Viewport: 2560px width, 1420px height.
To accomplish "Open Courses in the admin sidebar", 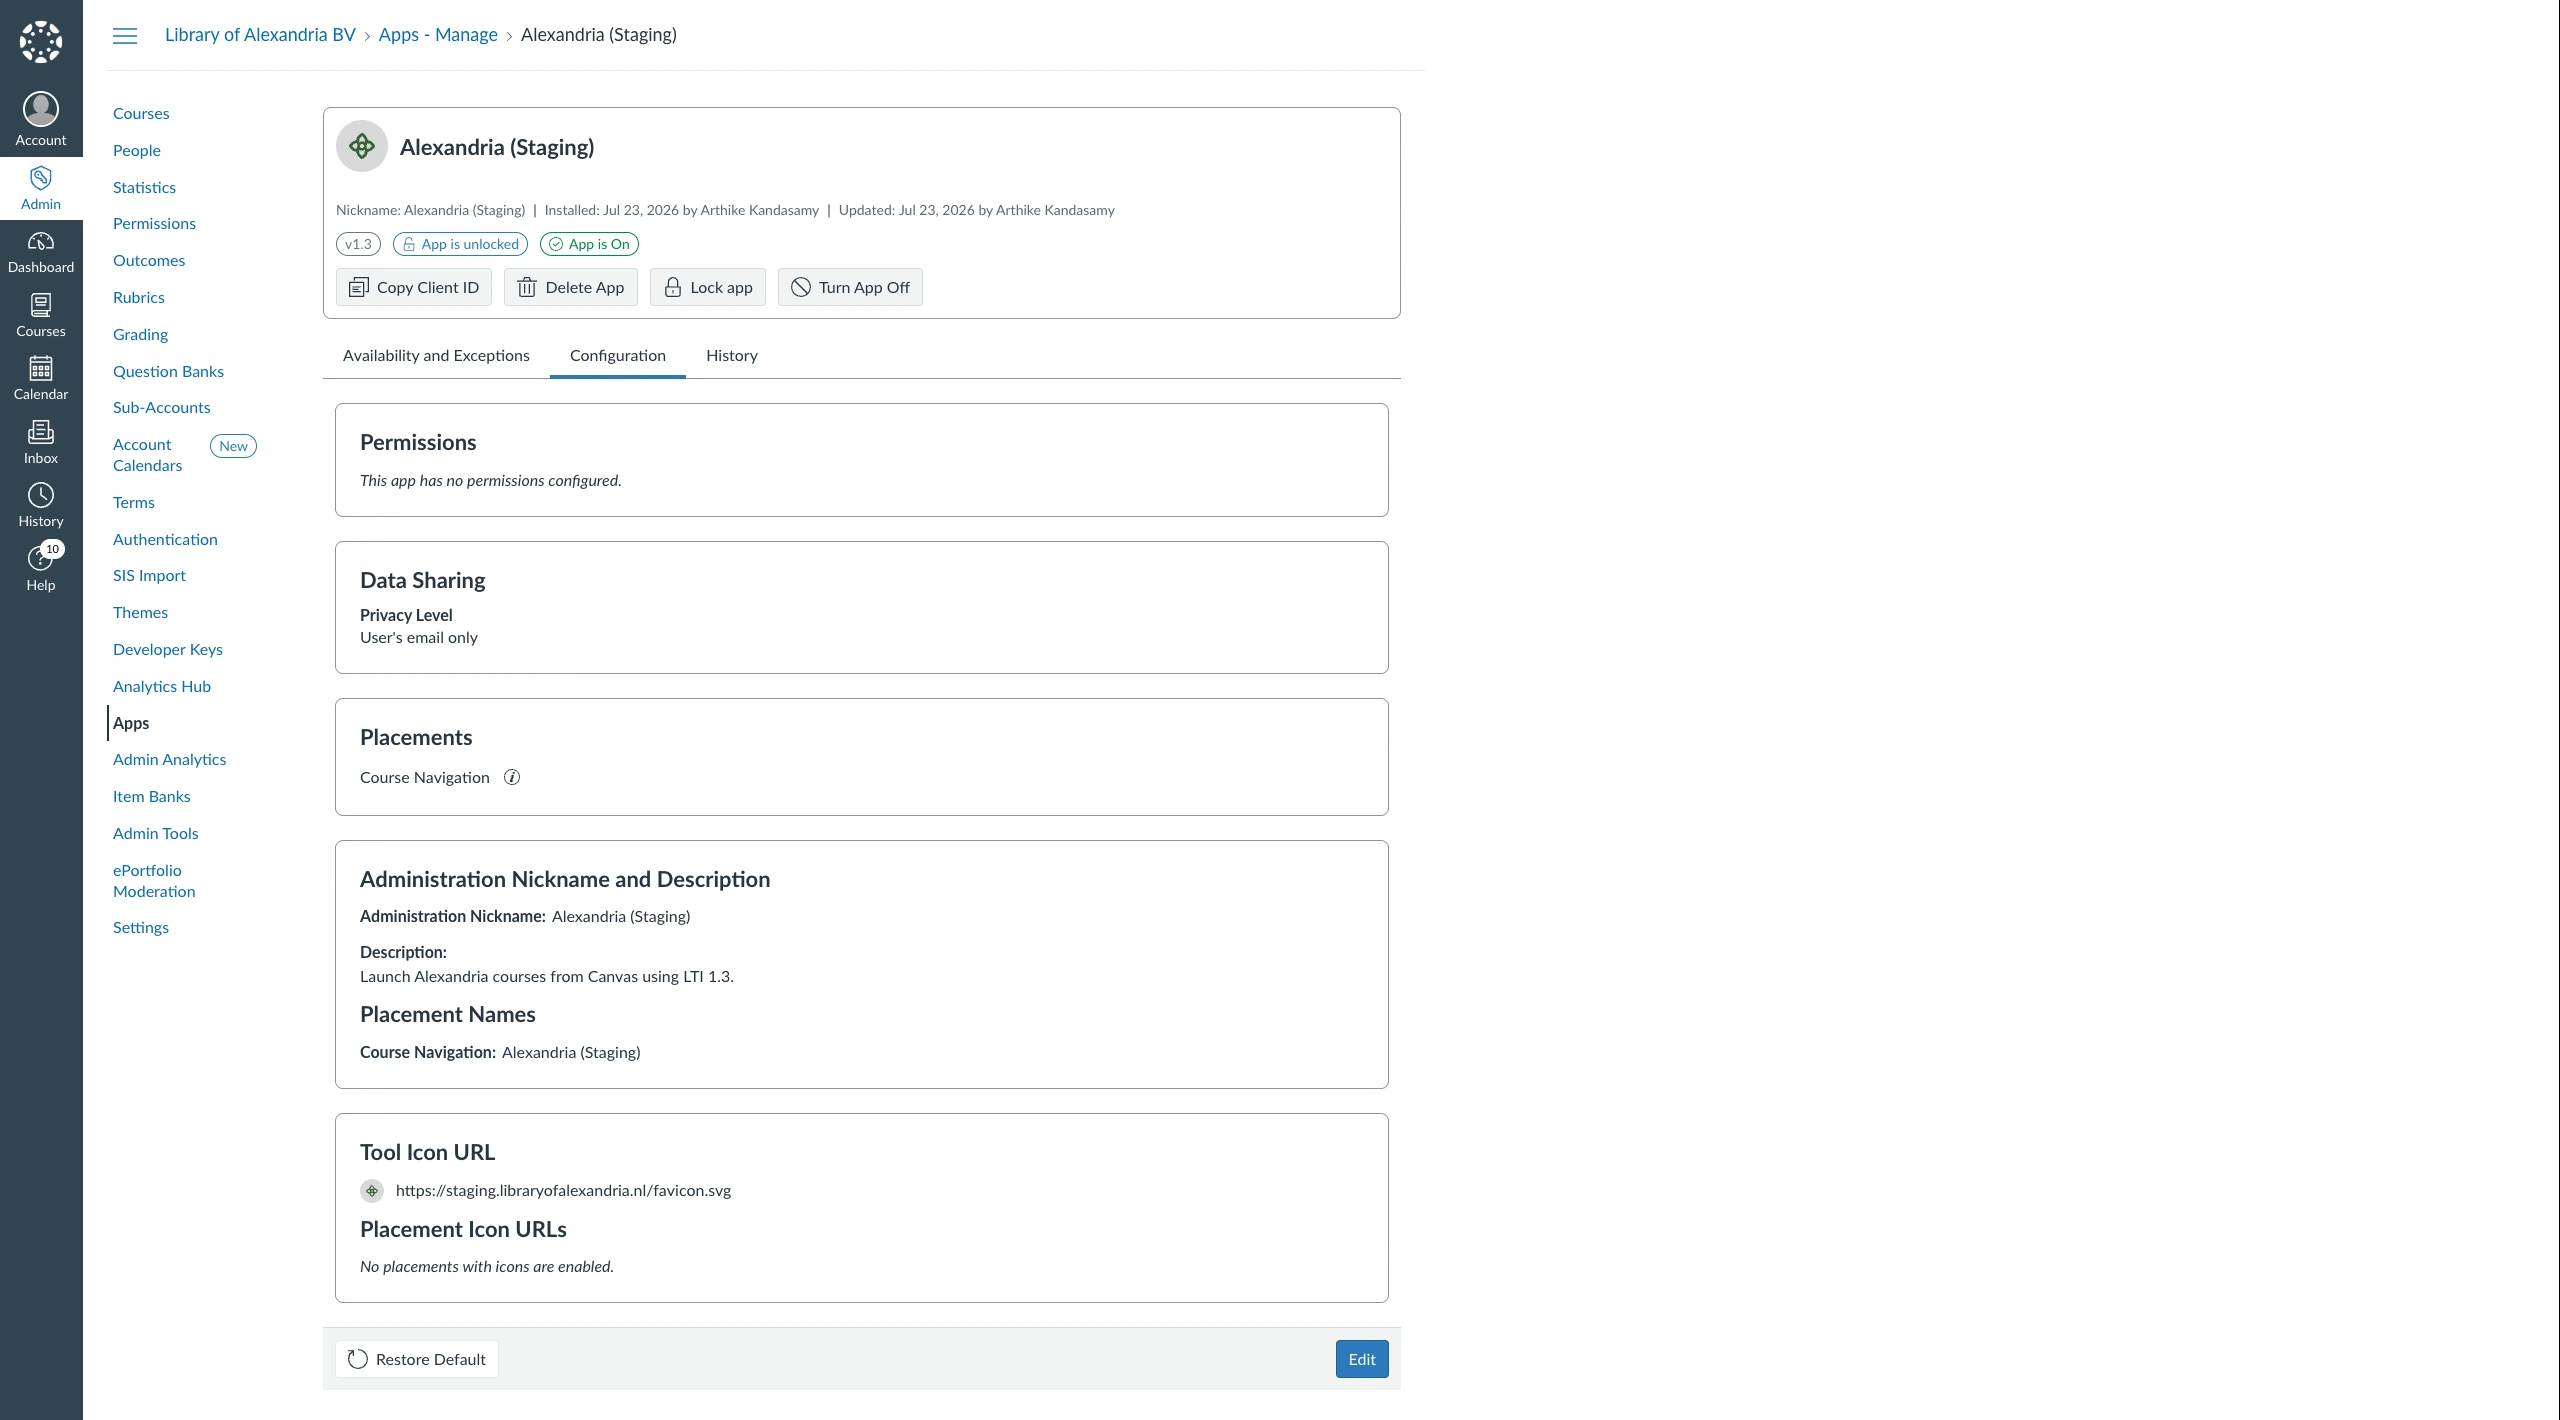I will [x=141, y=114].
